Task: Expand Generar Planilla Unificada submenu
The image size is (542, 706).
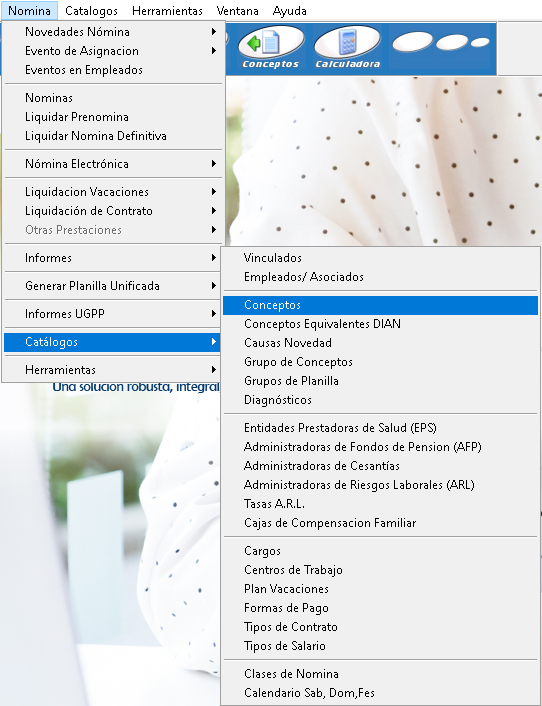Action: 112,286
